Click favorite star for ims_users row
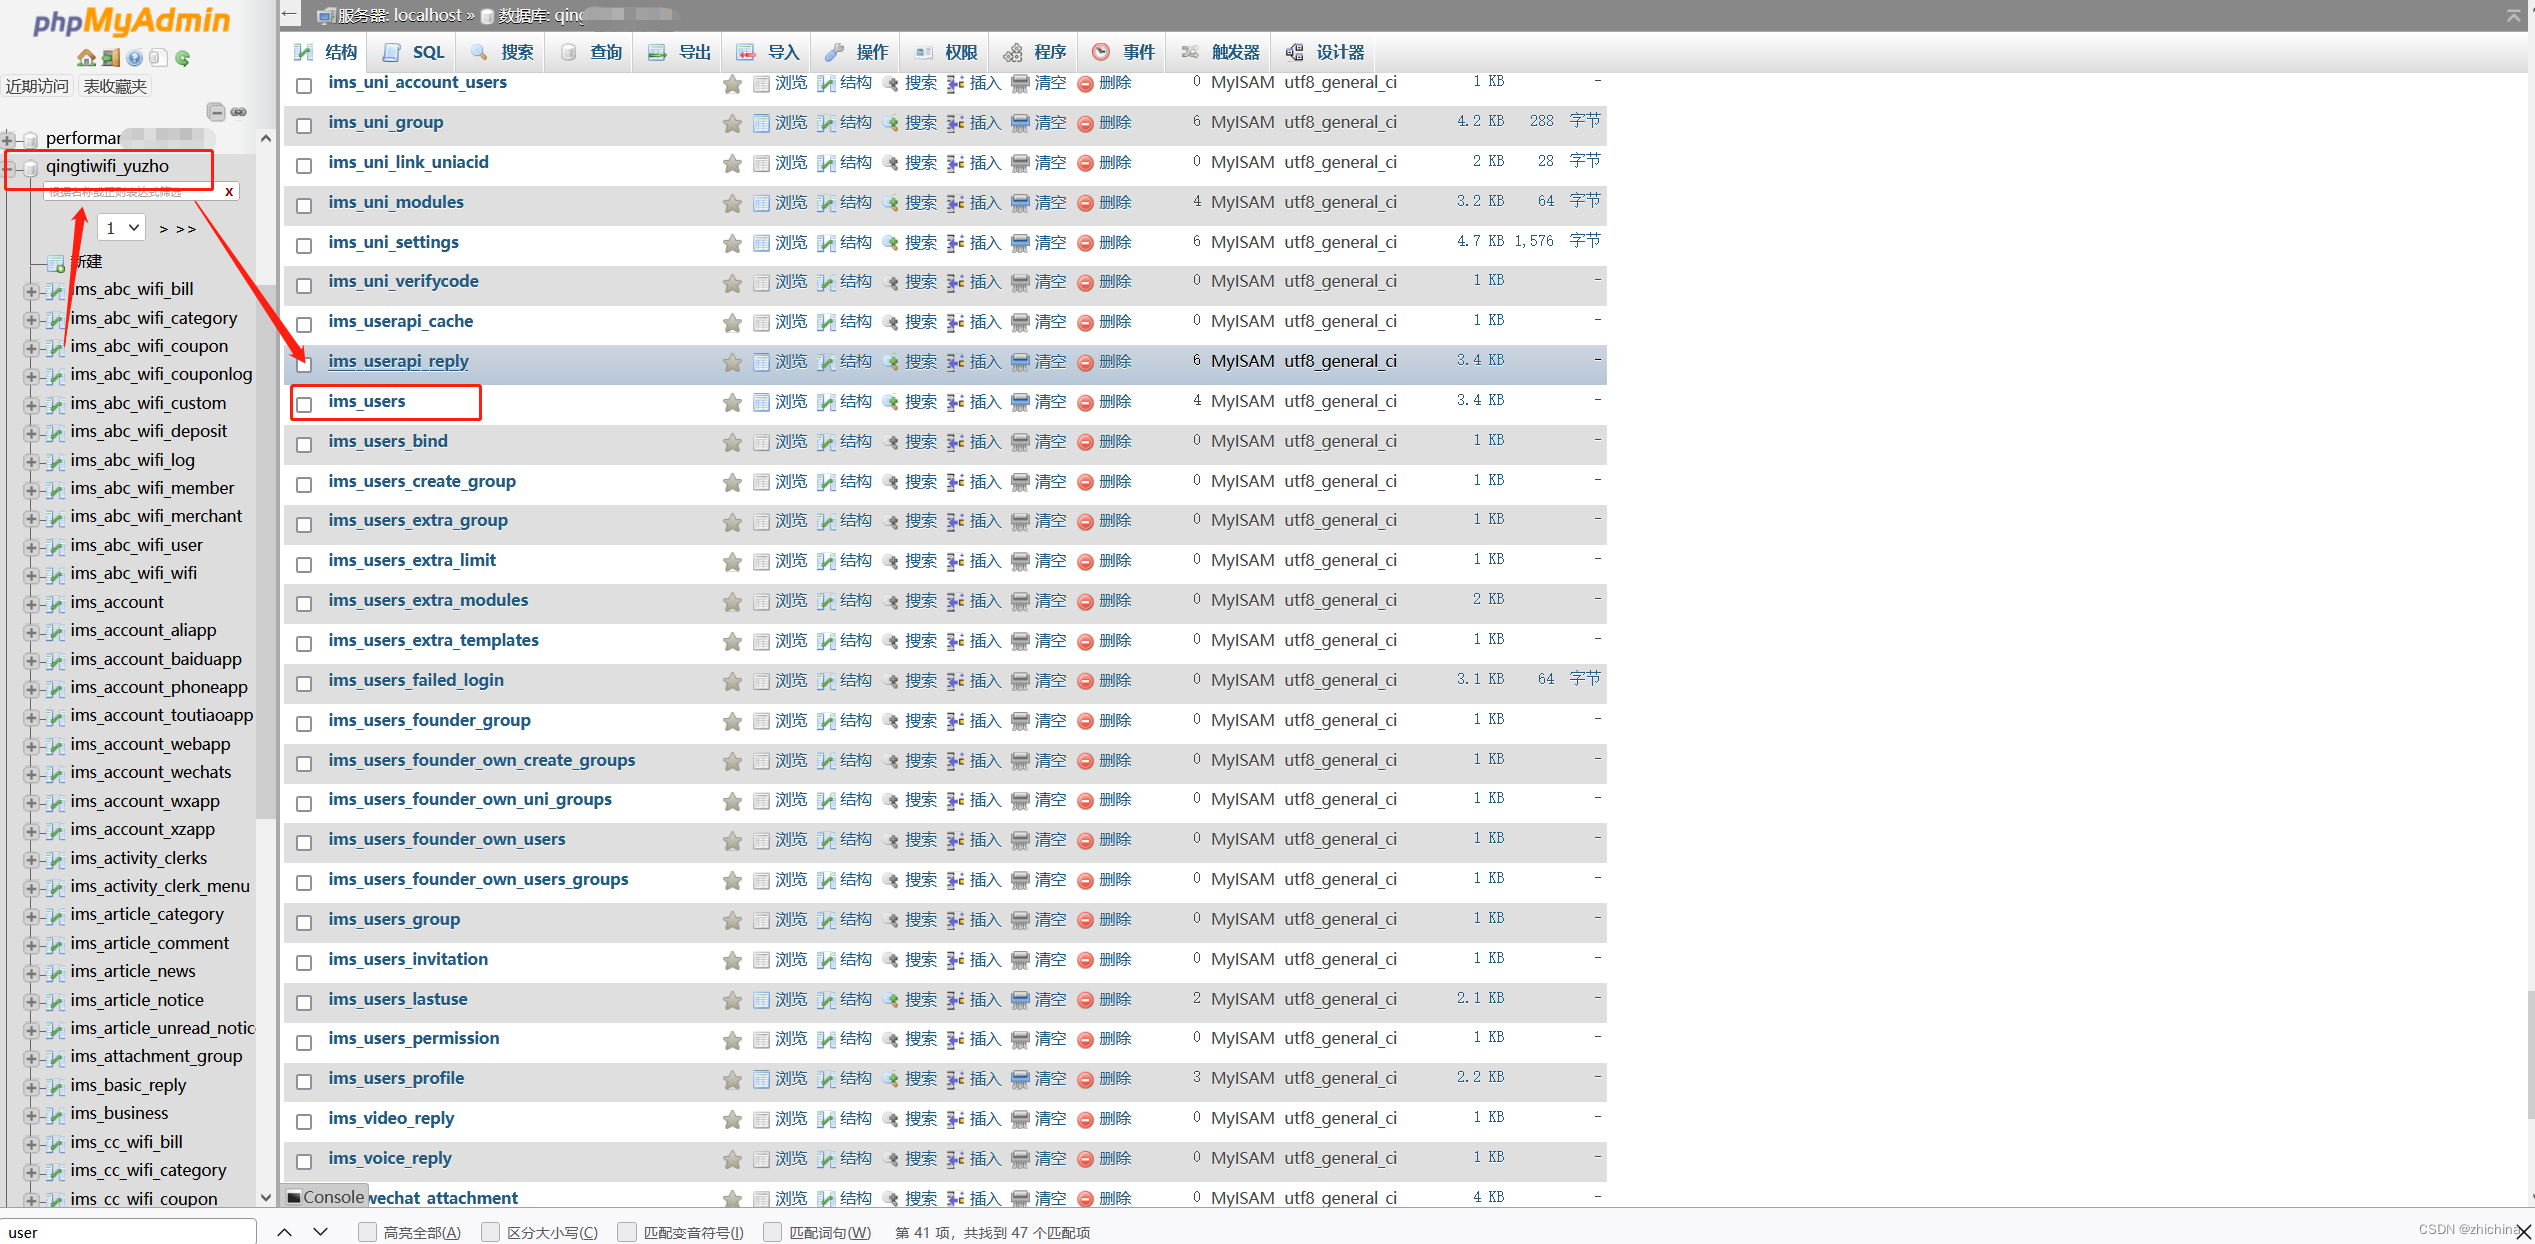The width and height of the screenshot is (2535, 1244). coord(732,402)
